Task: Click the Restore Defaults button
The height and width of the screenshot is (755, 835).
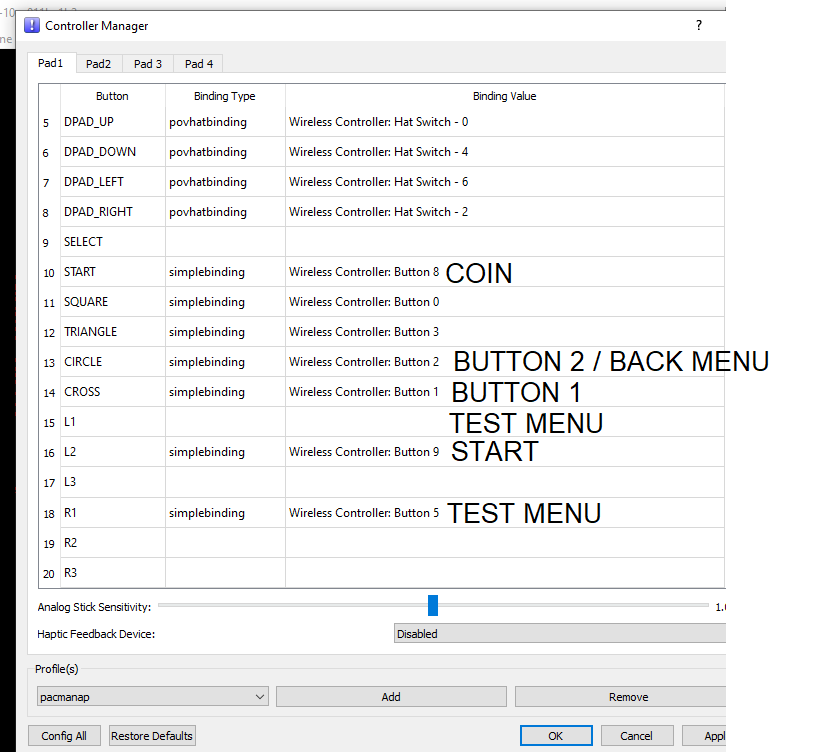Action: pyautogui.click(x=152, y=735)
